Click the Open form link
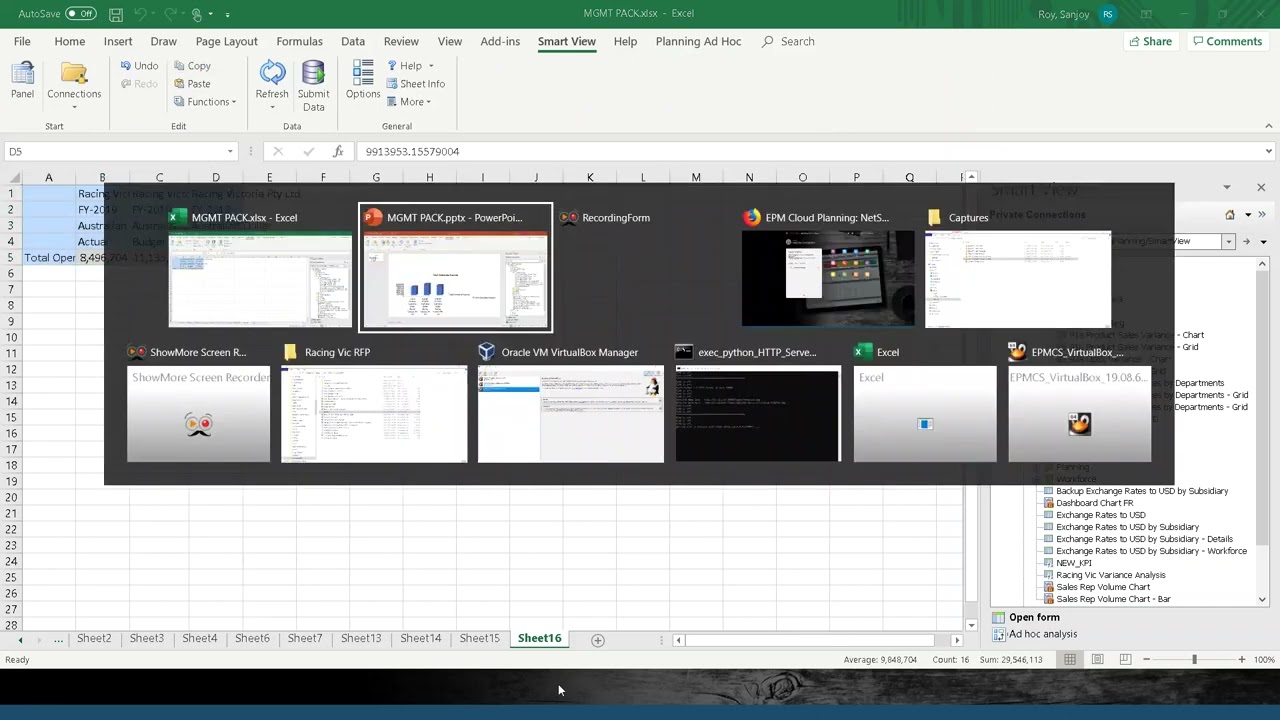Image resolution: width=1280 pixels, height=720 pixels. coord(1034,617)
